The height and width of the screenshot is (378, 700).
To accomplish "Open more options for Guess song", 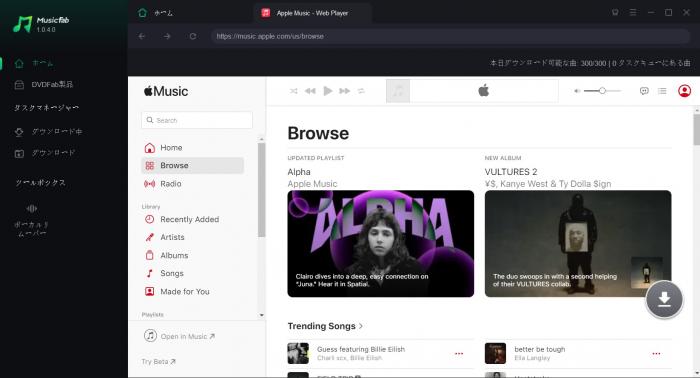I will pos(459,353).
